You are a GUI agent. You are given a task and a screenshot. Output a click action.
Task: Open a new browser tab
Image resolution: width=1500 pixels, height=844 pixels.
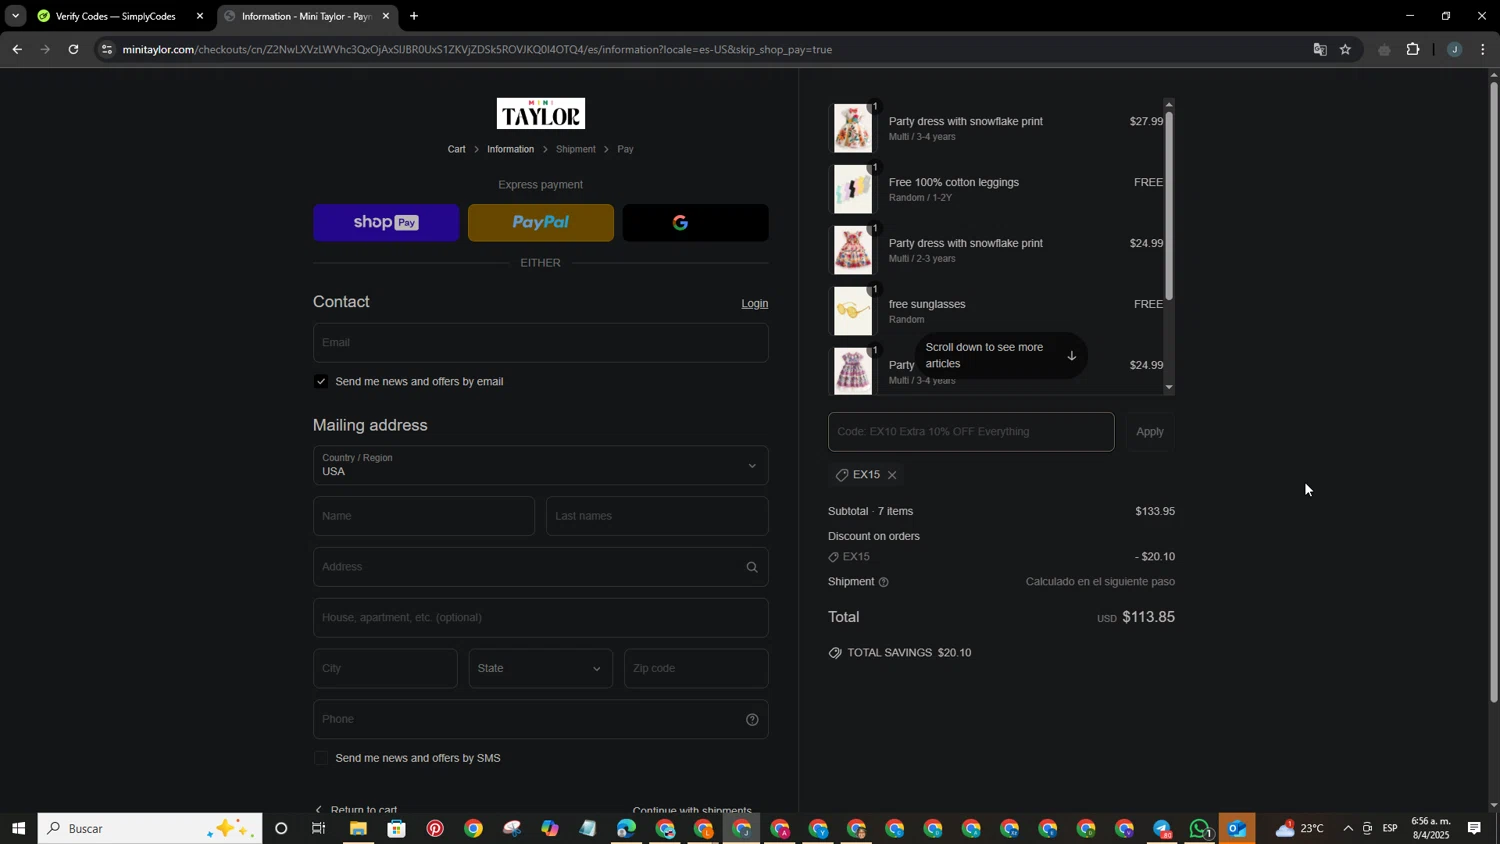[414, 16]
